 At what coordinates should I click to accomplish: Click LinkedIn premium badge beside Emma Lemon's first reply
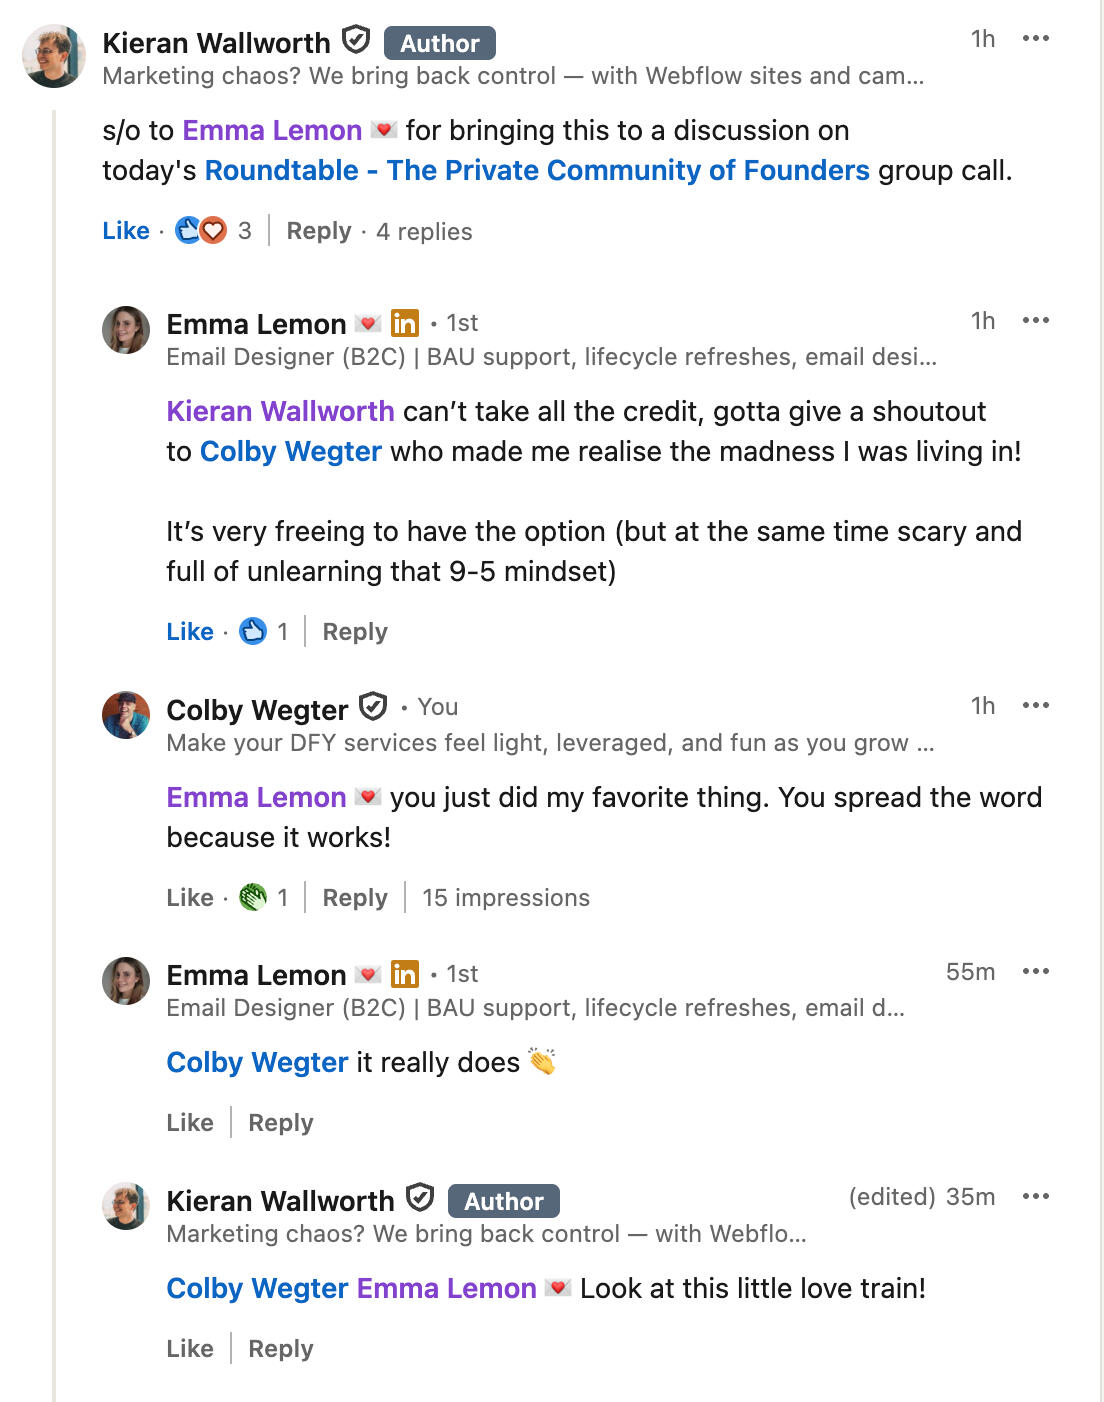(x=405, y=323)
